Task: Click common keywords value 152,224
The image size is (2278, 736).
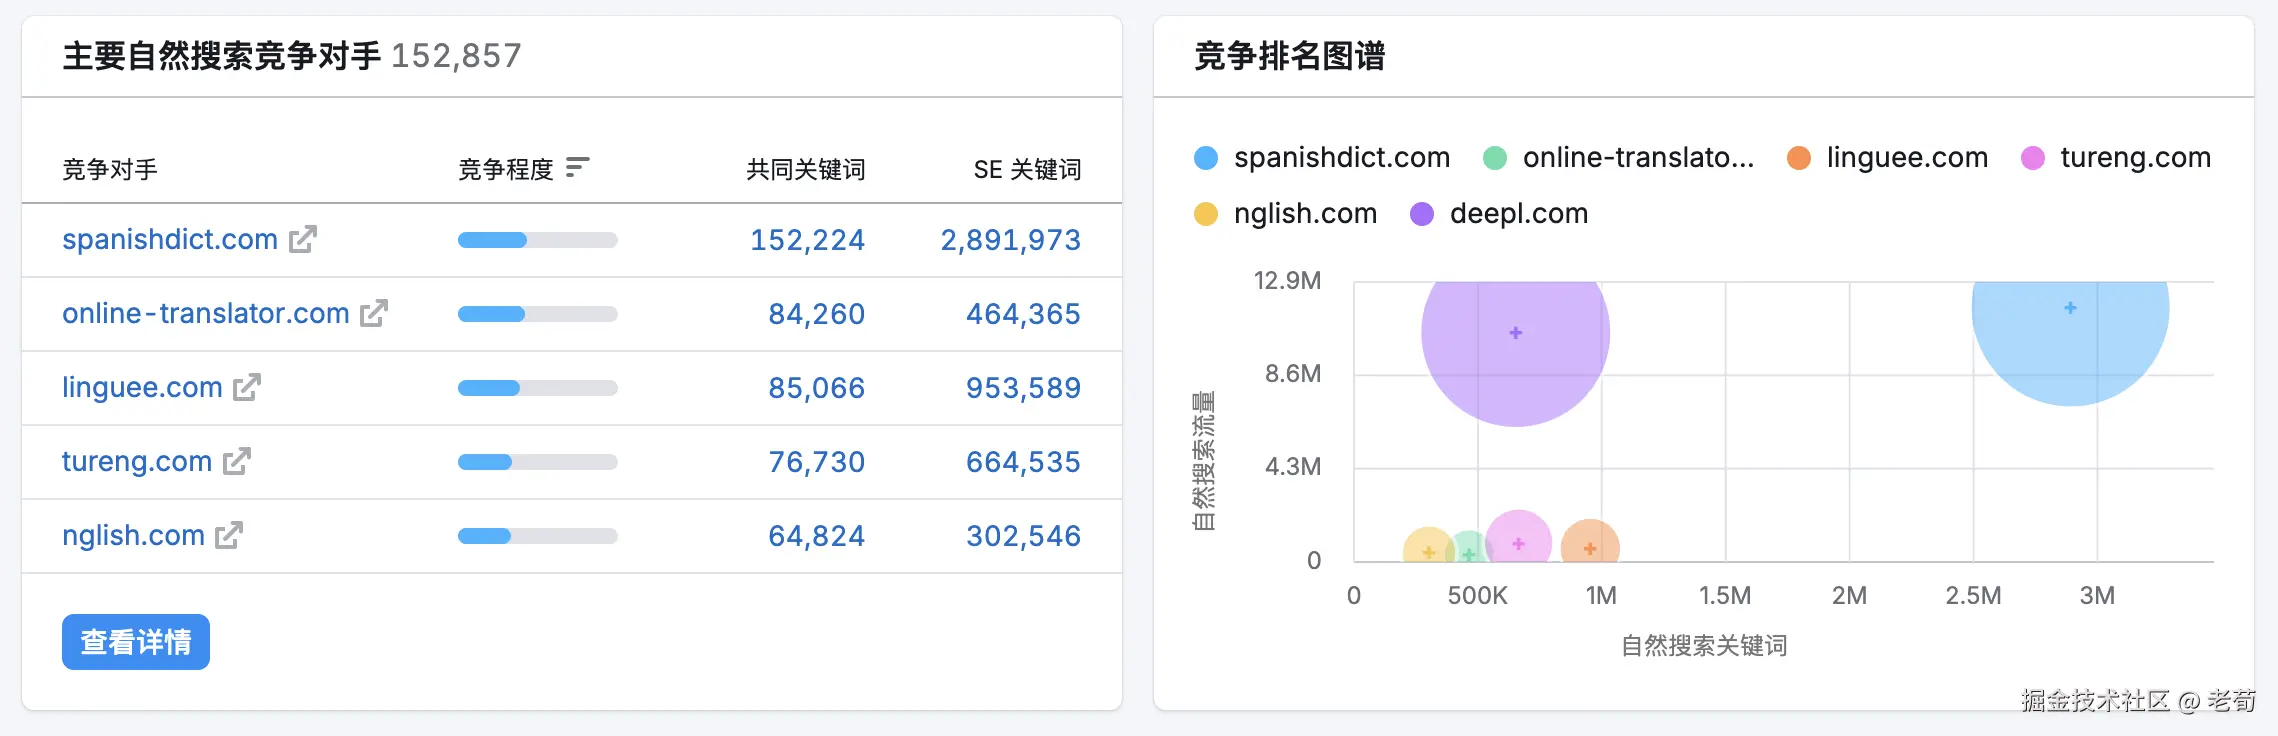Action: [x=807, y=240]
